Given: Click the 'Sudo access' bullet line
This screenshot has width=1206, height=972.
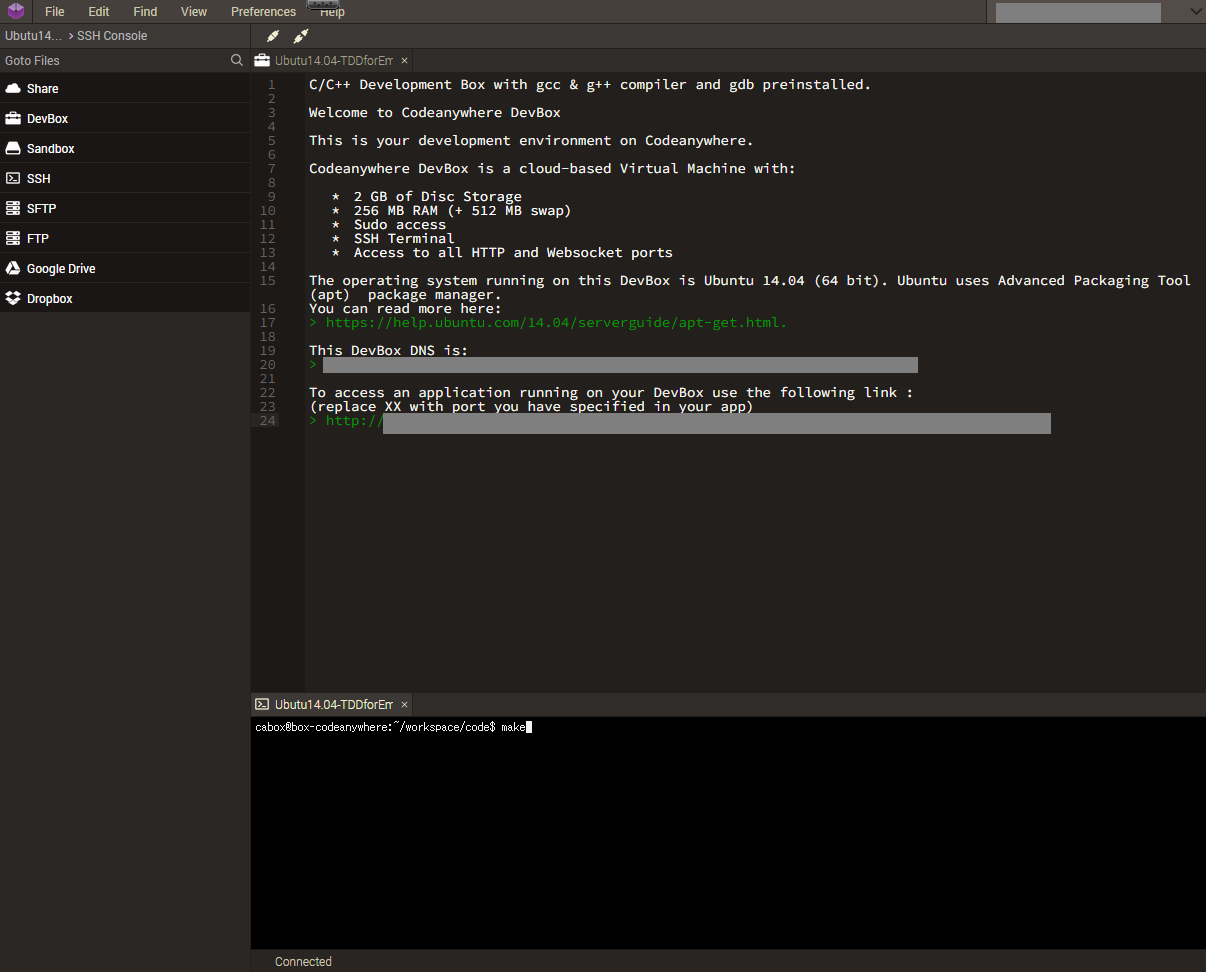Looking at the screenshot, I should pos(399,225).
